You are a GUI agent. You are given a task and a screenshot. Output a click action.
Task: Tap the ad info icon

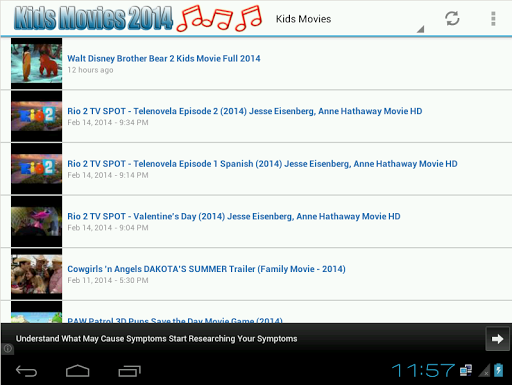pyautogui.click(x=8, y=349)
